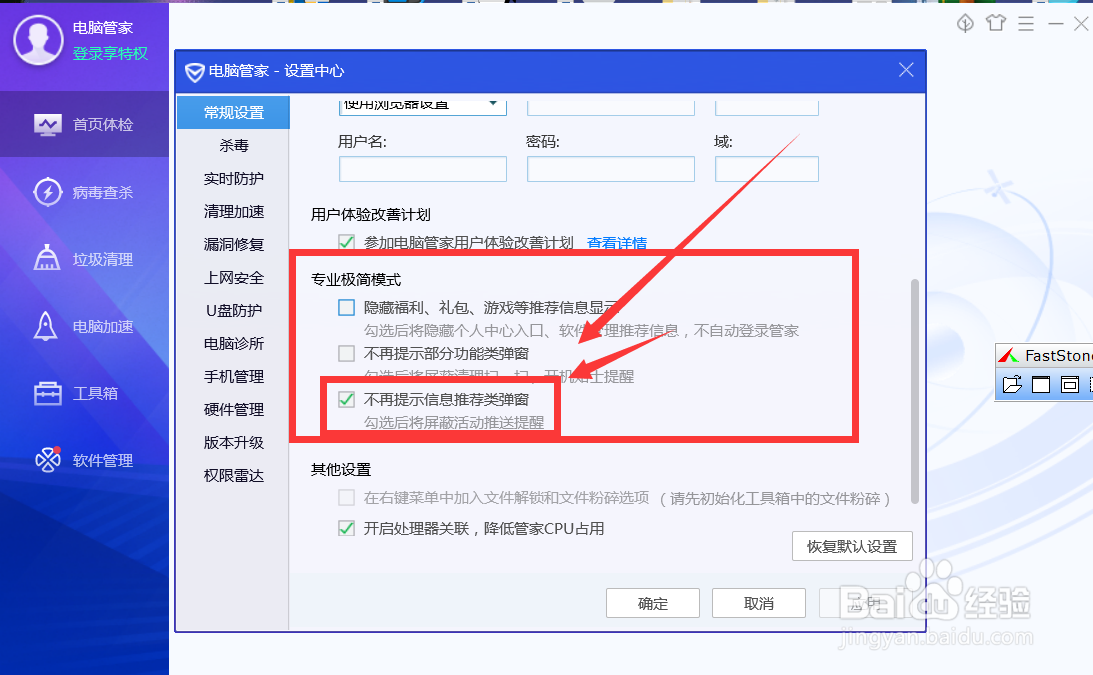Click the 恢复默认设置 button
The height and width of the screenshot is (675, 1093).
click(x=852, y=547)
